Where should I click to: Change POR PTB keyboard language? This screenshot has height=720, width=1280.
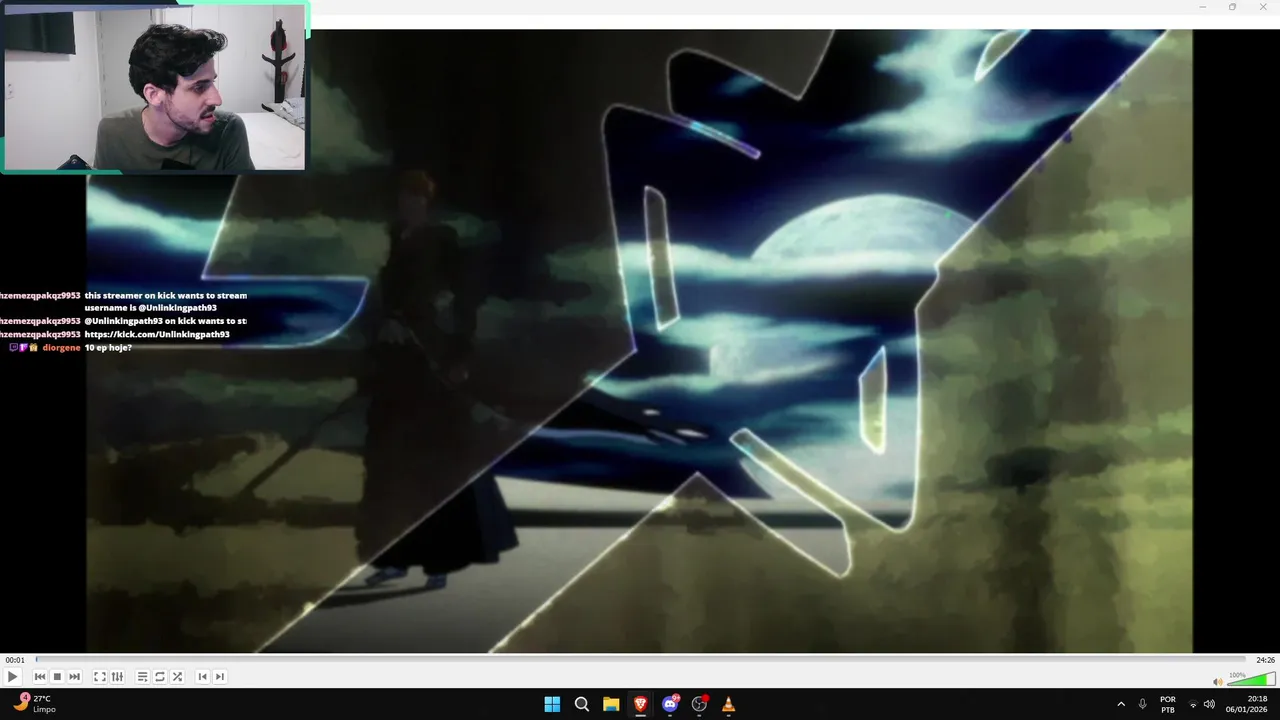point(1168,704)
